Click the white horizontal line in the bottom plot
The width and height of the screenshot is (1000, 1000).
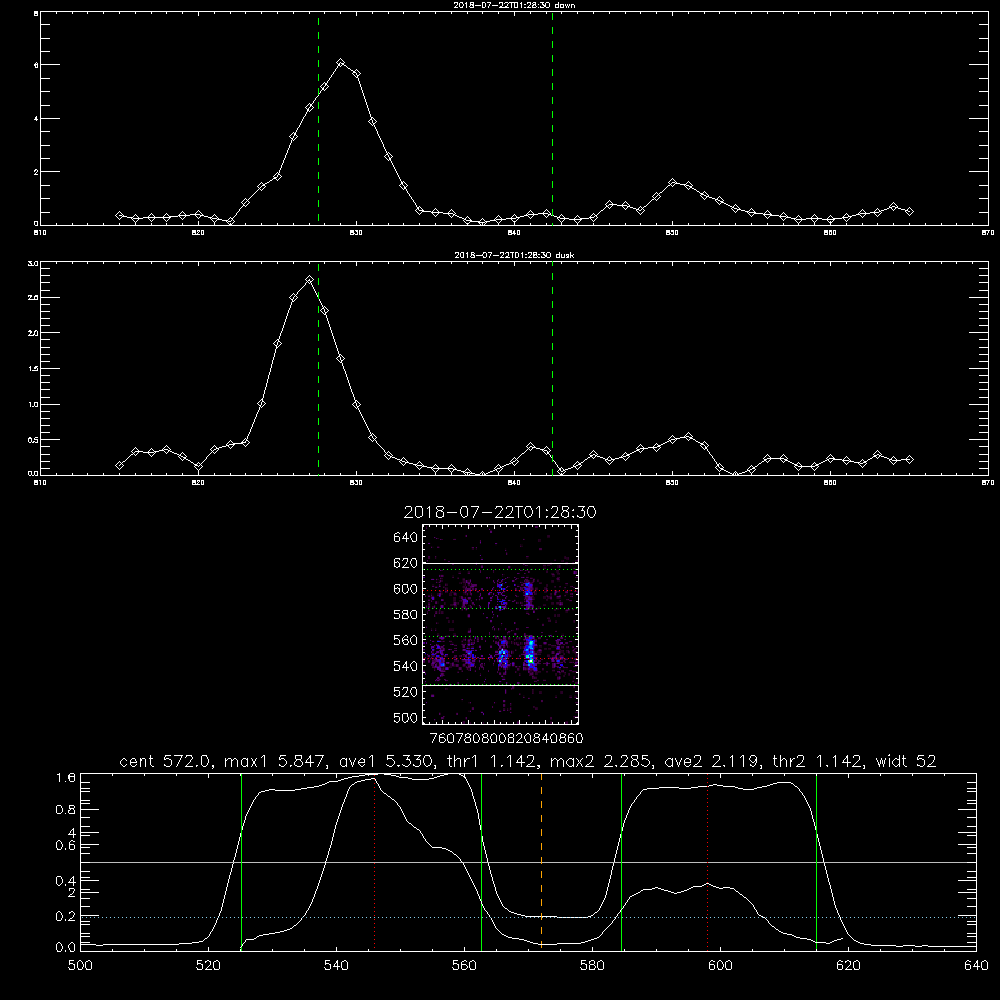coord(528,862)
